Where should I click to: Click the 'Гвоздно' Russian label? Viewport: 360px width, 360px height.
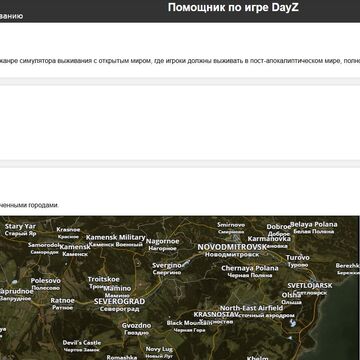click(x=136, y=333)
